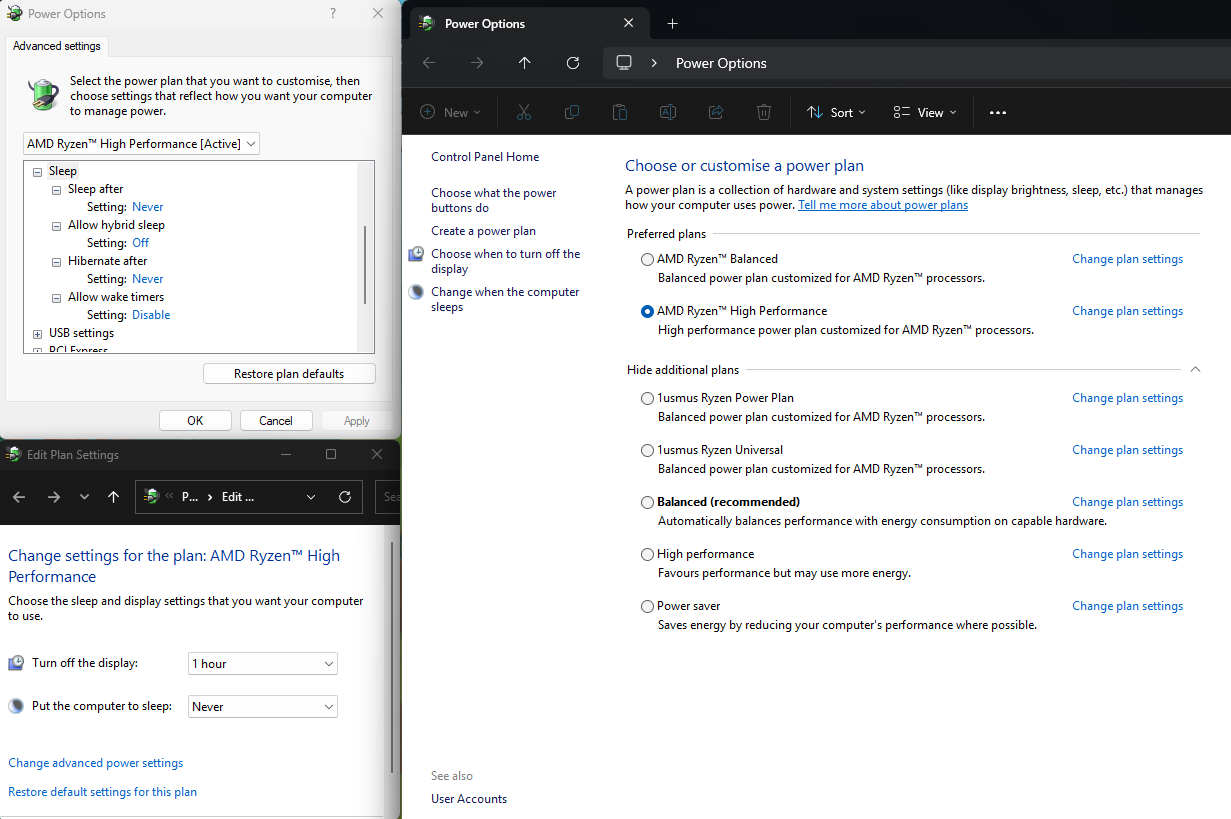Image resolution: width=1231 pixels, height=819 pixels.
Task: Open Change advanced power settings link
Action: pyautogui.click(x=96, y=763)
